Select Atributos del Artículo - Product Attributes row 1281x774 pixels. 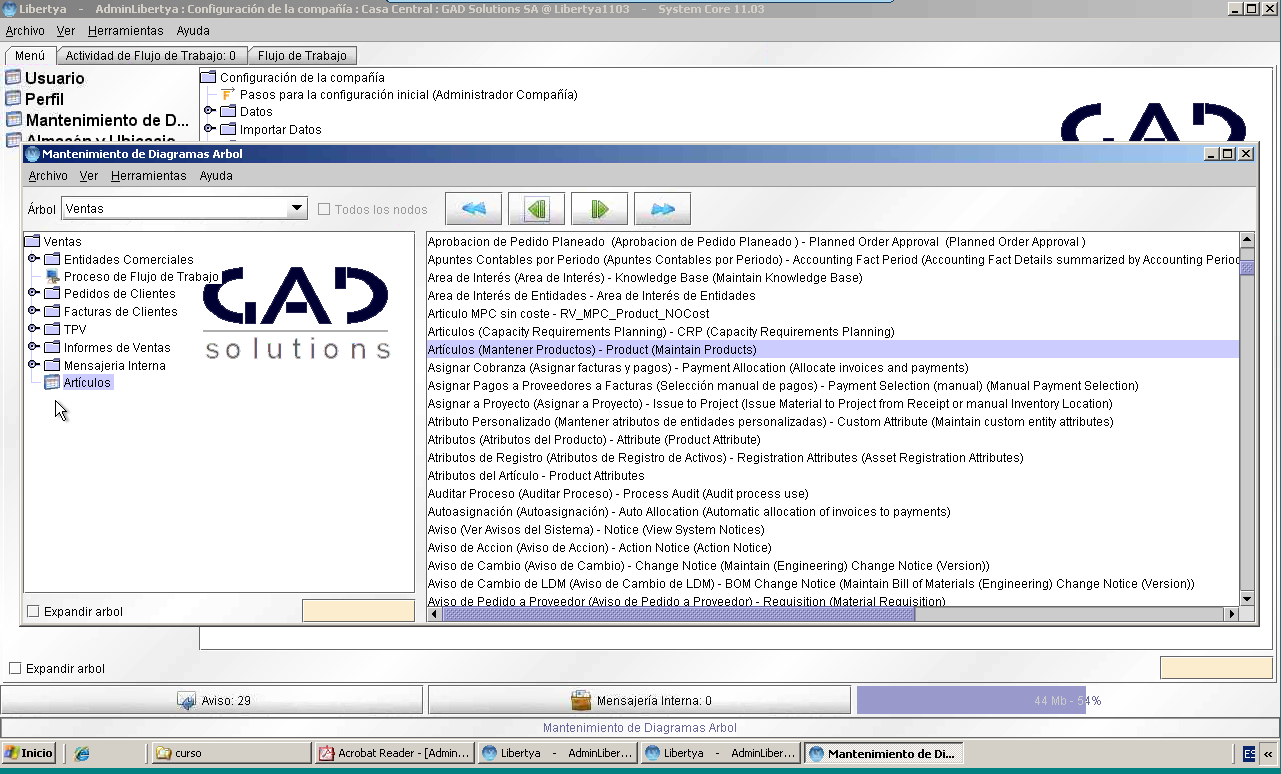coord(832,476)
